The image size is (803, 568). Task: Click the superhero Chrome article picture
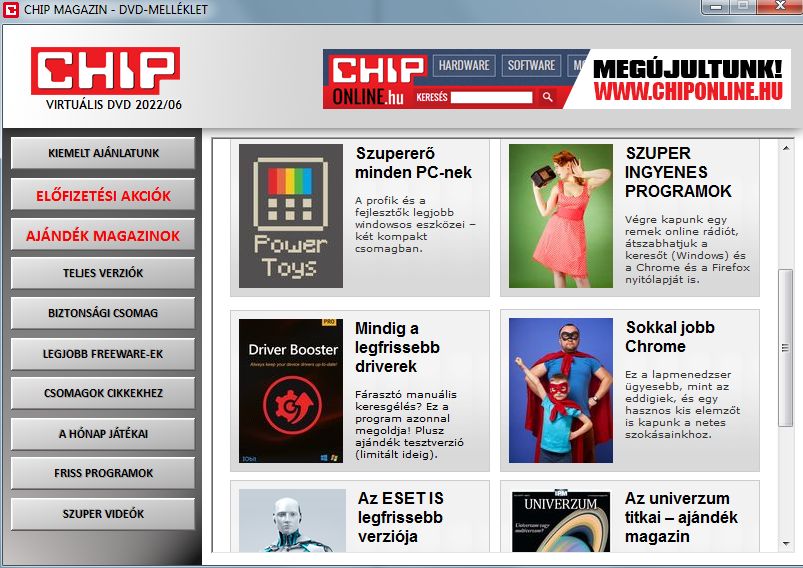(560, 390)
